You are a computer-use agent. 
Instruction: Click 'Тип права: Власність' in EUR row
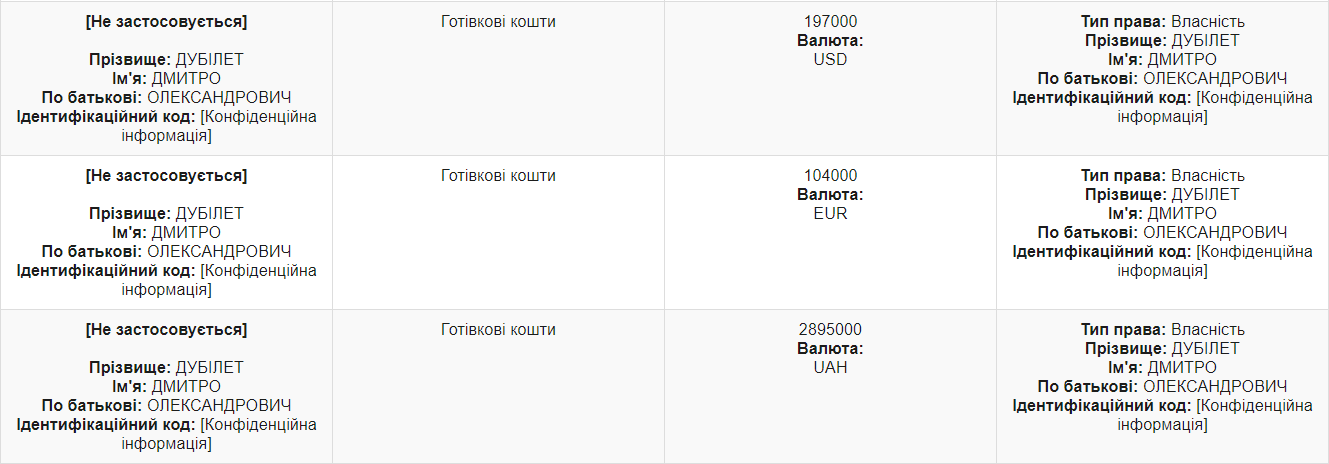click(x=1162, y=176)
